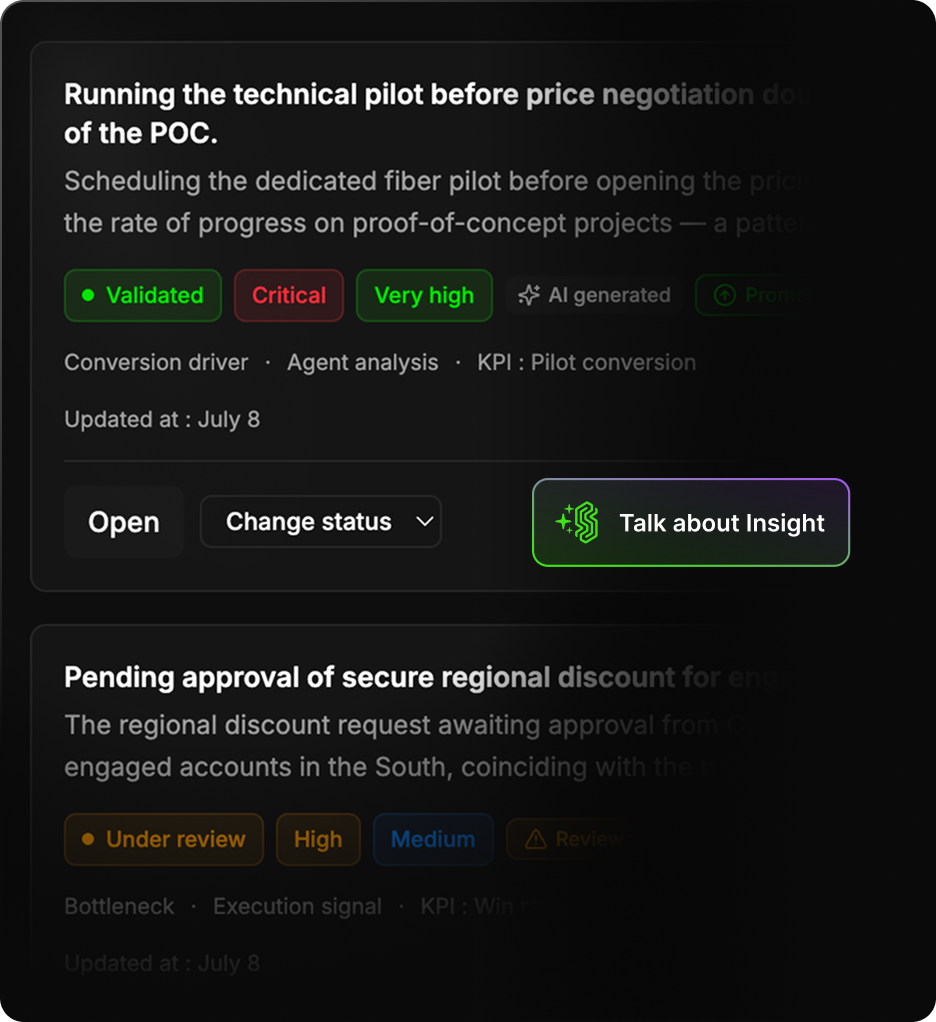Click the orange dot in Under review badge

point(88,839)
